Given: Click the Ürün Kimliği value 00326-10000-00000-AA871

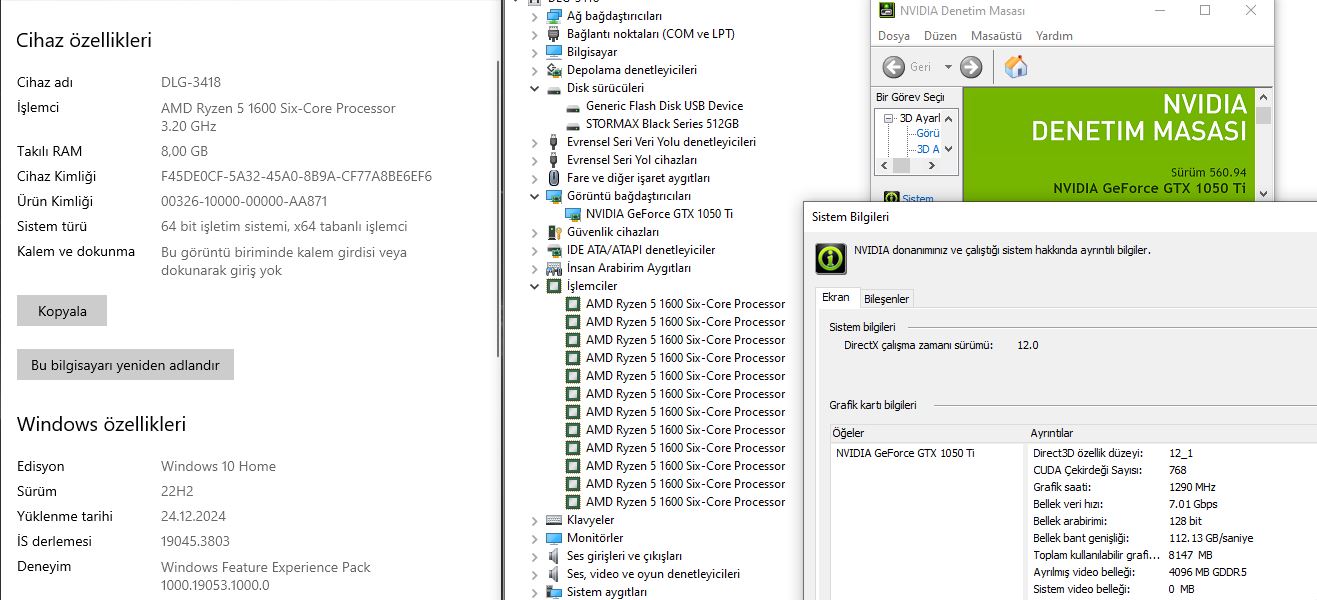Looking at the screenshot, I should 244,201.
